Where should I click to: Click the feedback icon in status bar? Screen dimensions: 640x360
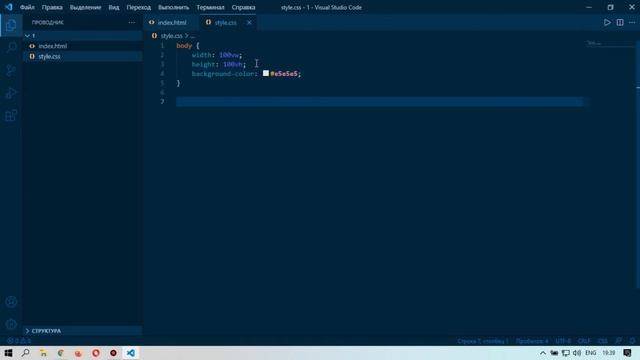(619, 341)
